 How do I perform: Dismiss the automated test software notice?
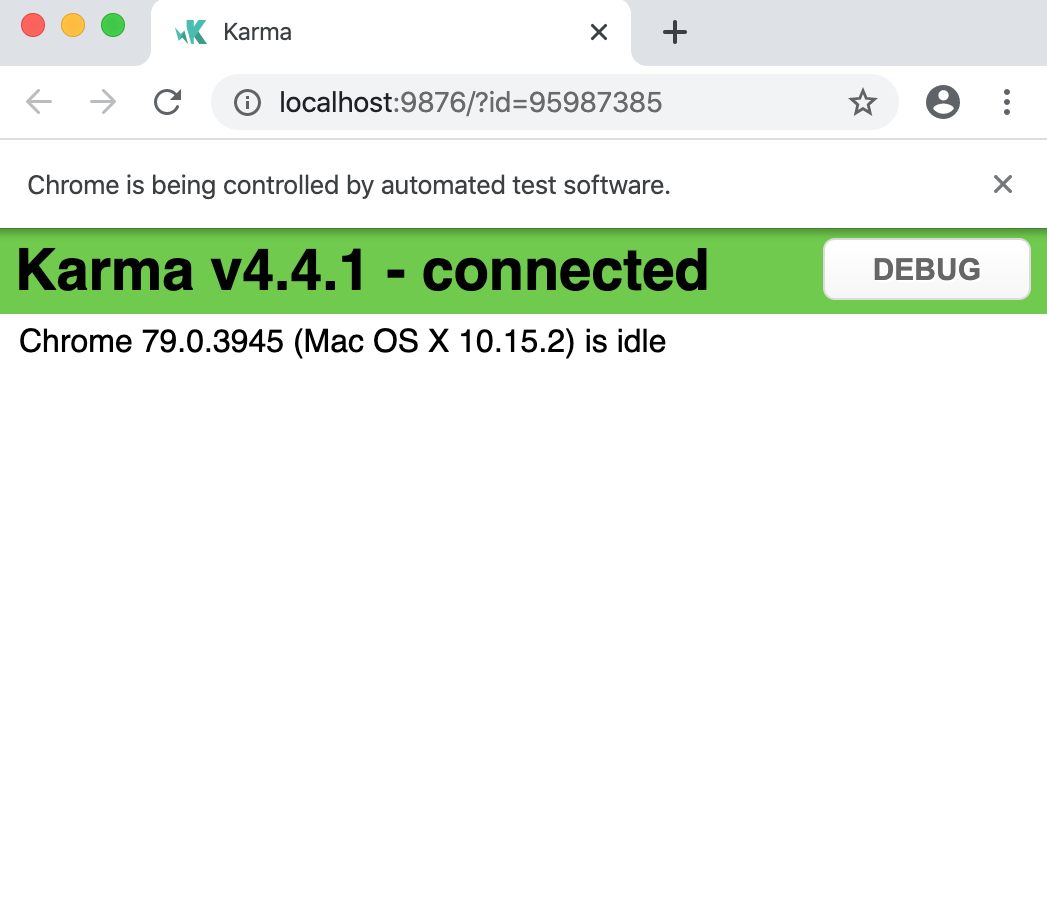point(1003,184)
